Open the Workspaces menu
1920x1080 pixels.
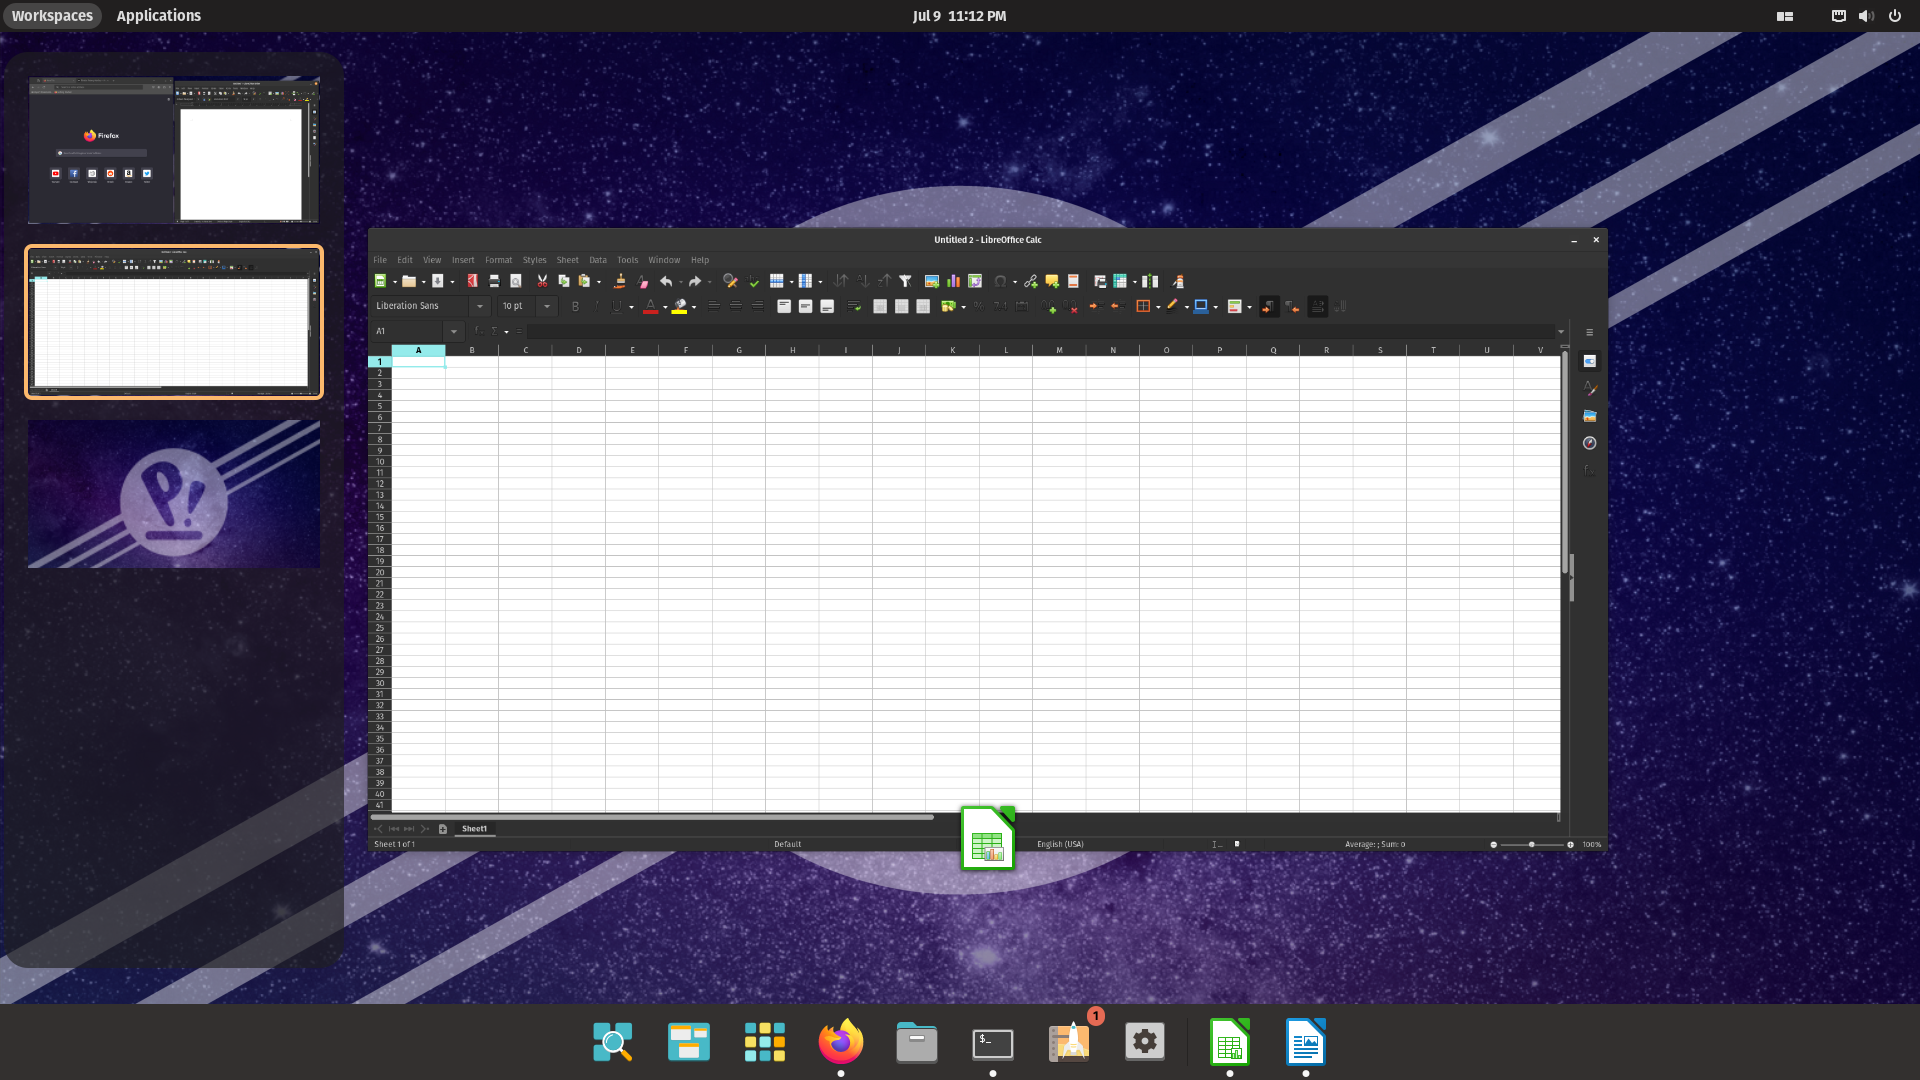(52, 15)
